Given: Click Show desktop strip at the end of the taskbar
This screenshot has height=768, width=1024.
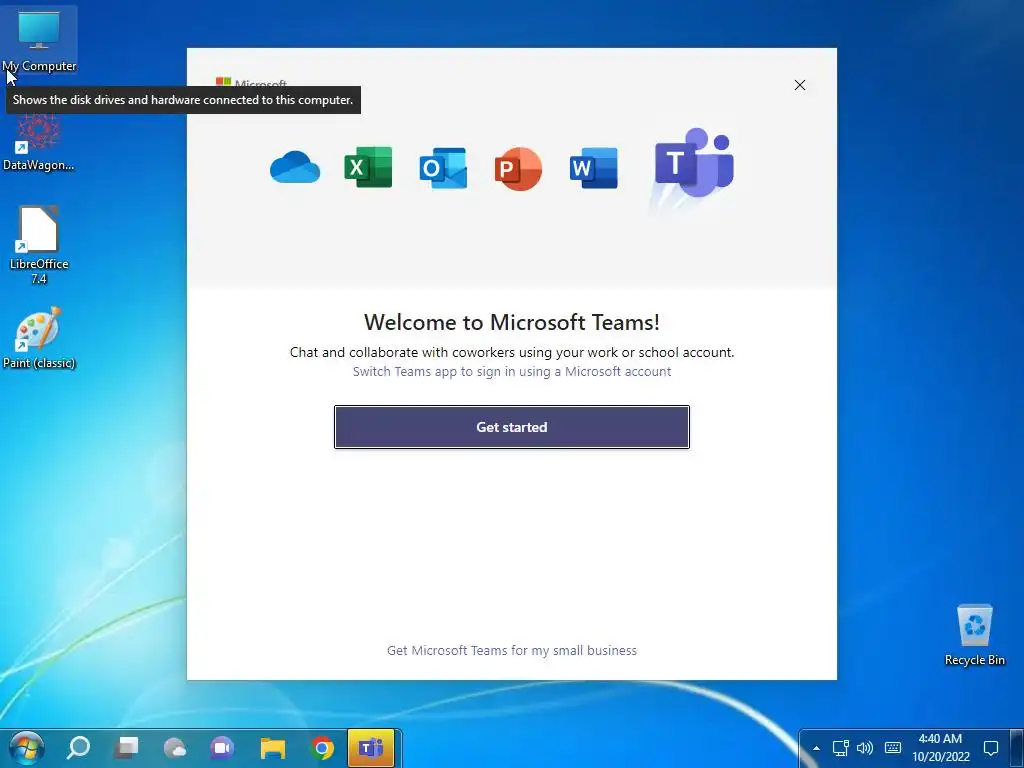Looking at the screenshot, I should tap(1016, 748).
